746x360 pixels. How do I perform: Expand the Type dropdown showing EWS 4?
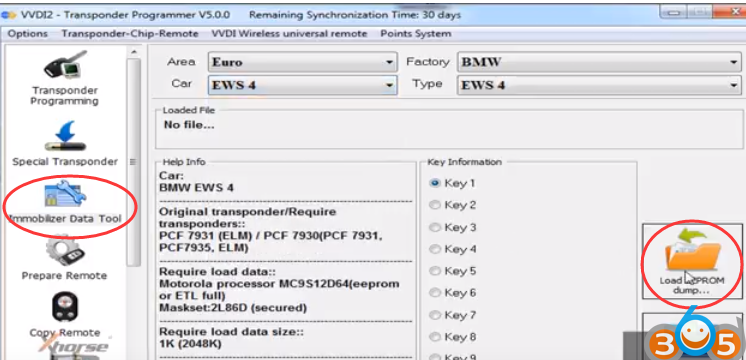[599, 85]
